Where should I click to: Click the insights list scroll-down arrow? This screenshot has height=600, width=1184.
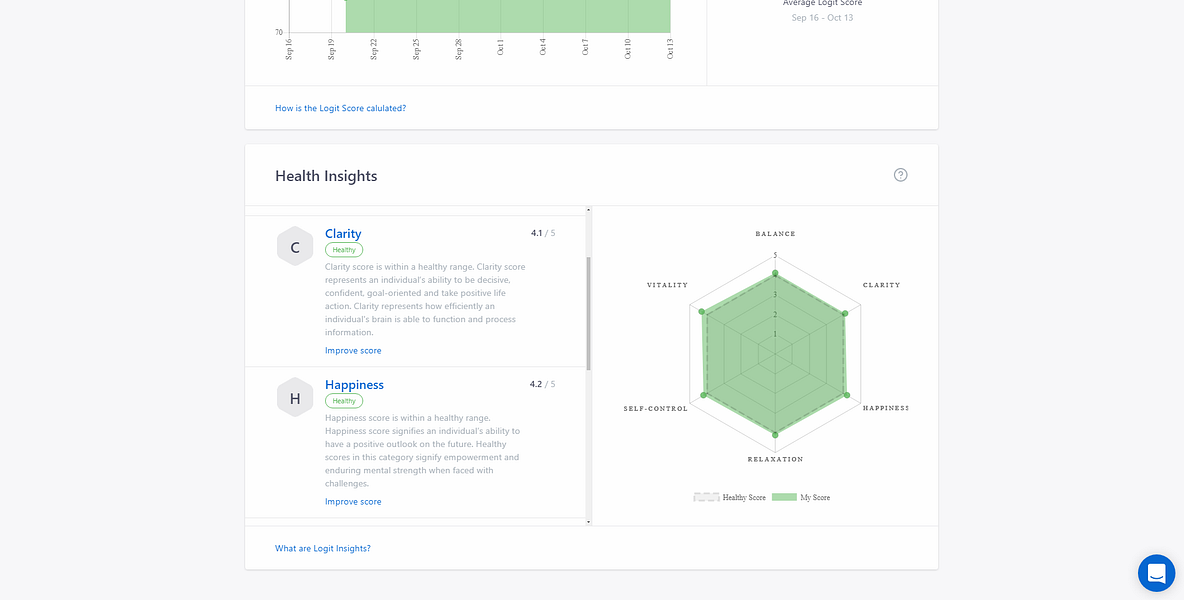588,522
